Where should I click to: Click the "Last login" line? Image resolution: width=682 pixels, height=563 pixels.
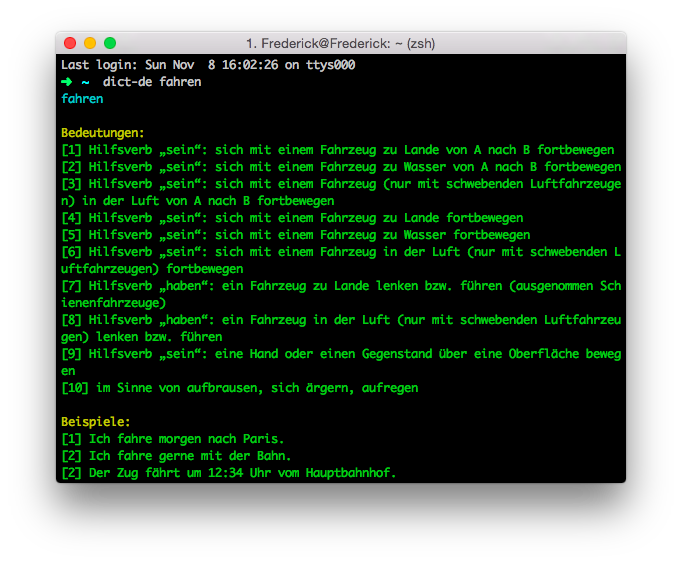(x=208, y=65)
